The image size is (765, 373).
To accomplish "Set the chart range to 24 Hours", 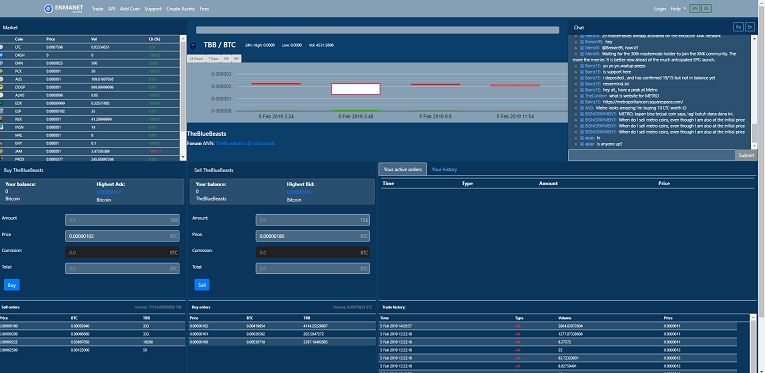I will [196, 59].
